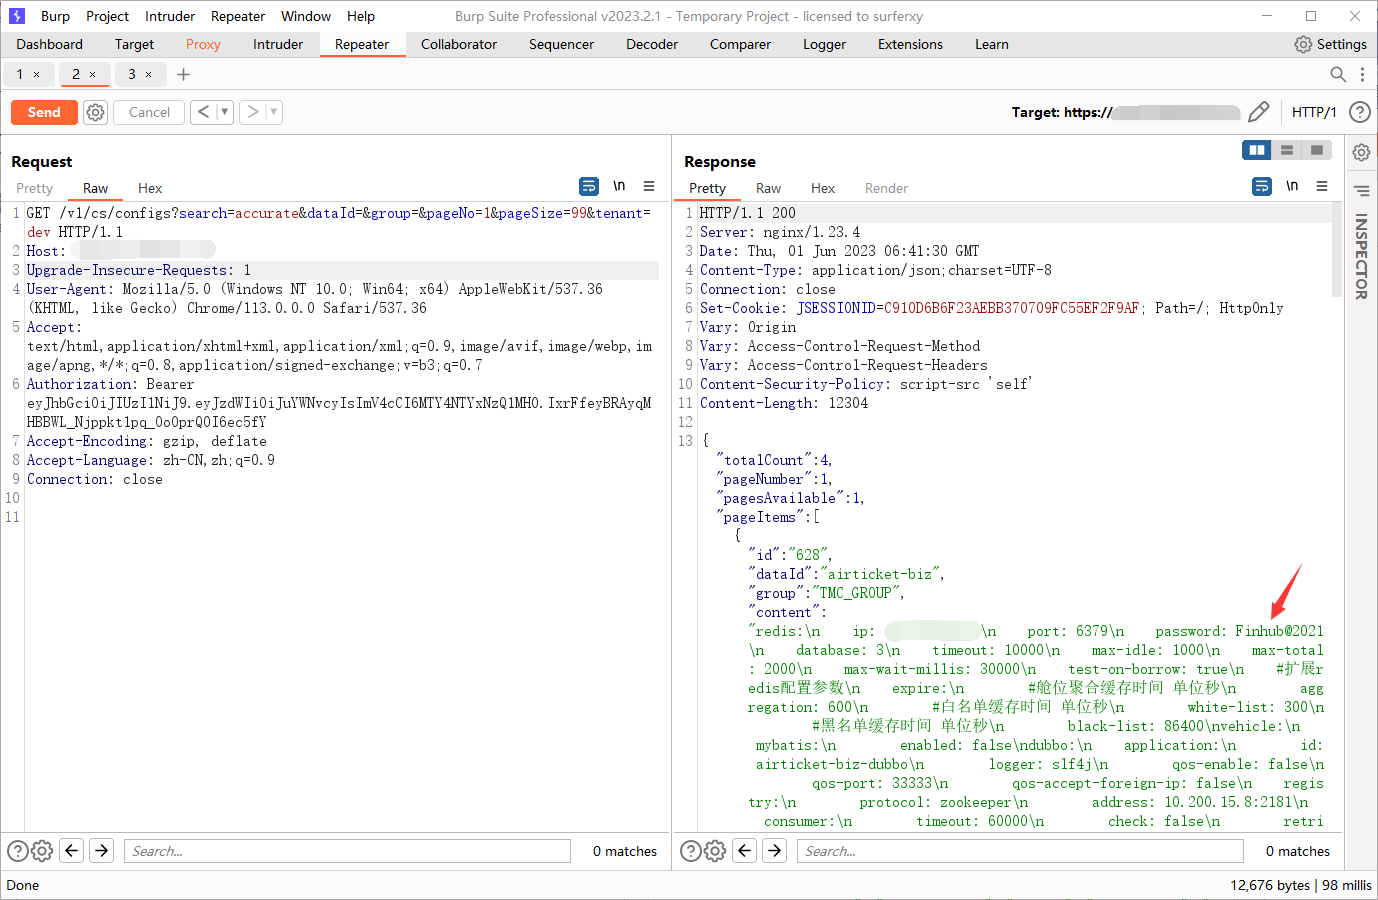Click the Burp Suite logo icon

click(x=17, y=16)
